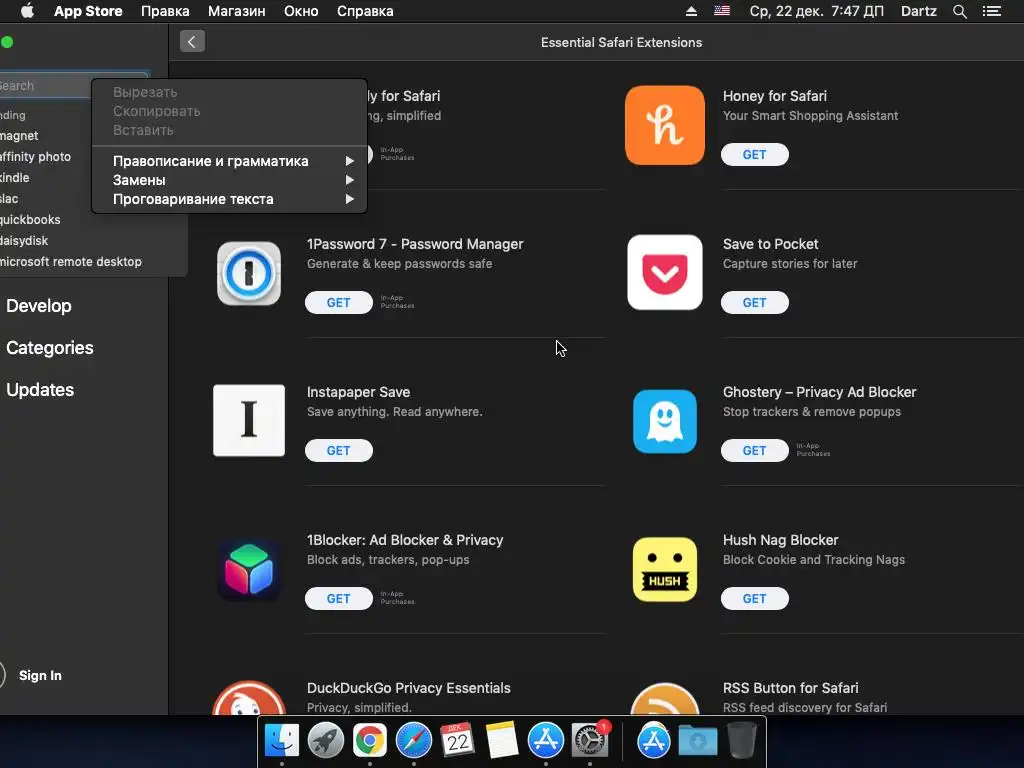1024x768 pixels.
Task: Click the US flag input source icon
Action: pyautogui.click(x=722, y=11)
